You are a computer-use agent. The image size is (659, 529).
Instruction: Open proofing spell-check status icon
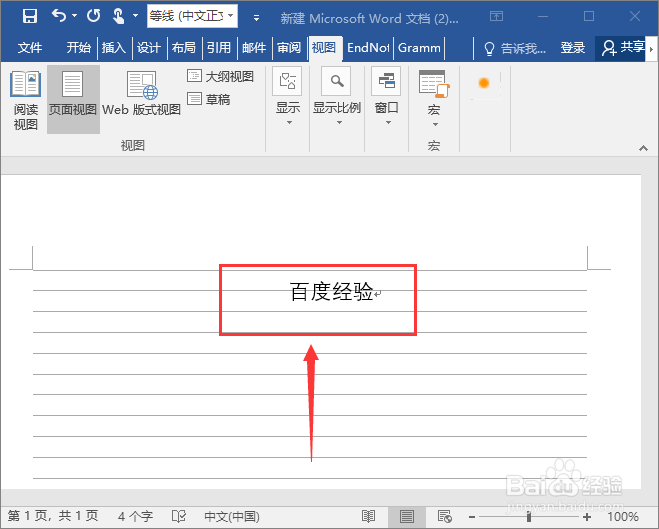(179, 516)
